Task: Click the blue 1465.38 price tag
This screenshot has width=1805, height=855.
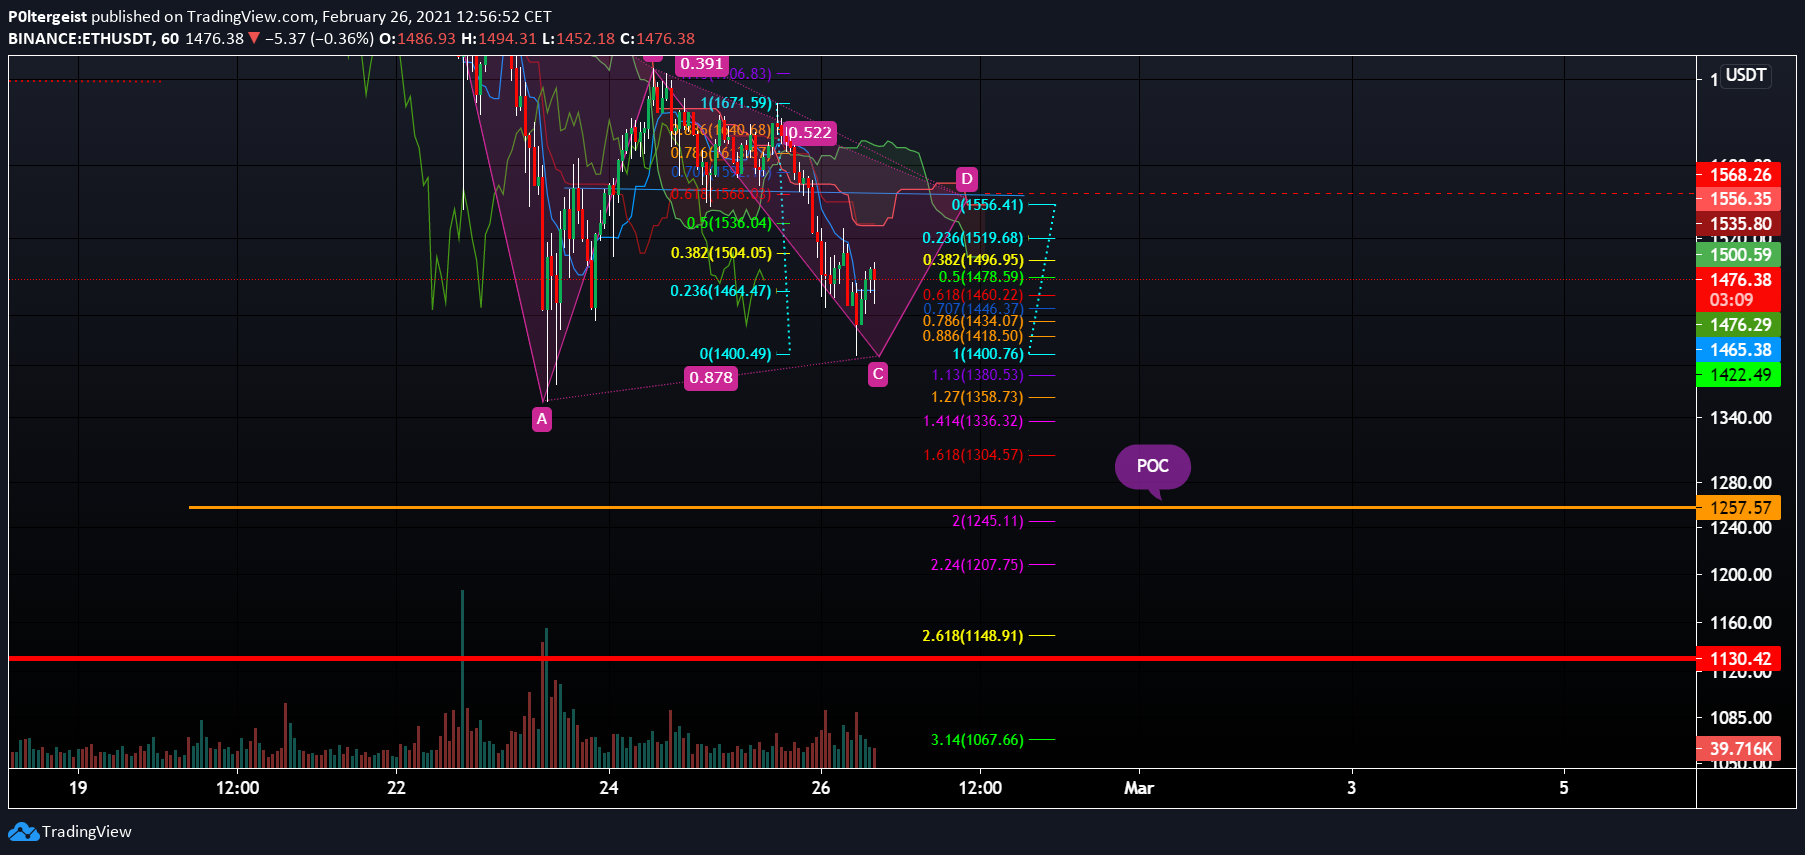Action: click(x=1739, y=350)
